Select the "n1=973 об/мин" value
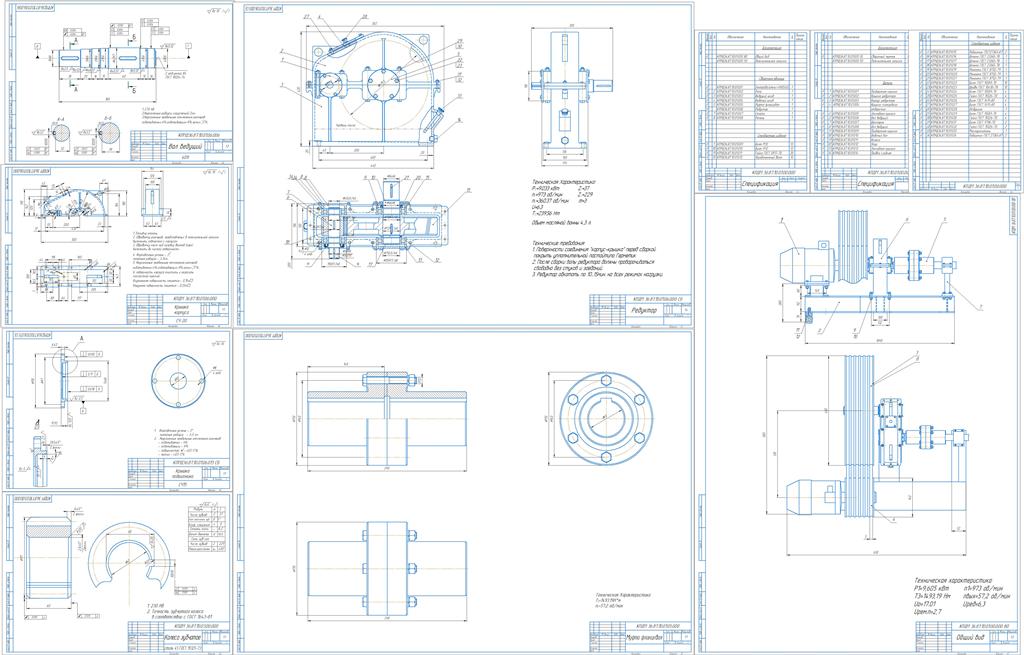This screenshot has height=655, width=1024. point(984,588)
